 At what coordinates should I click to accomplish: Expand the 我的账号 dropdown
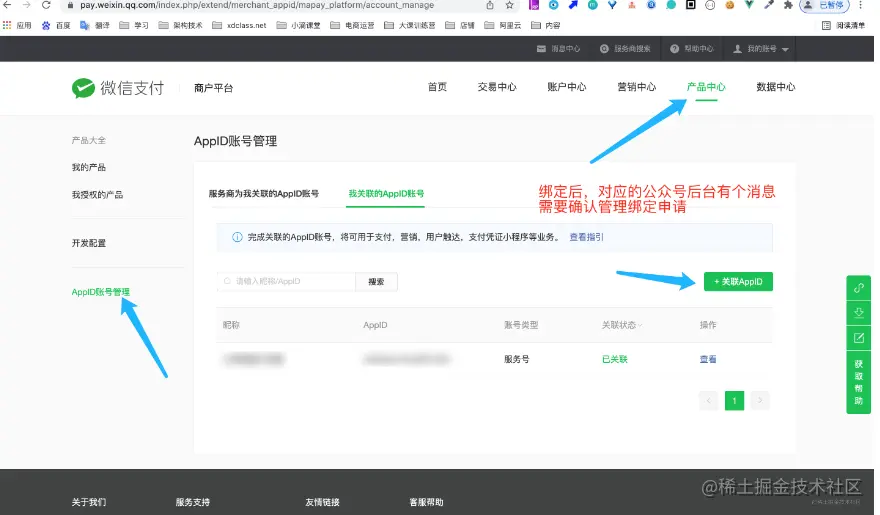pyautogui.click(x=761, y=49)
